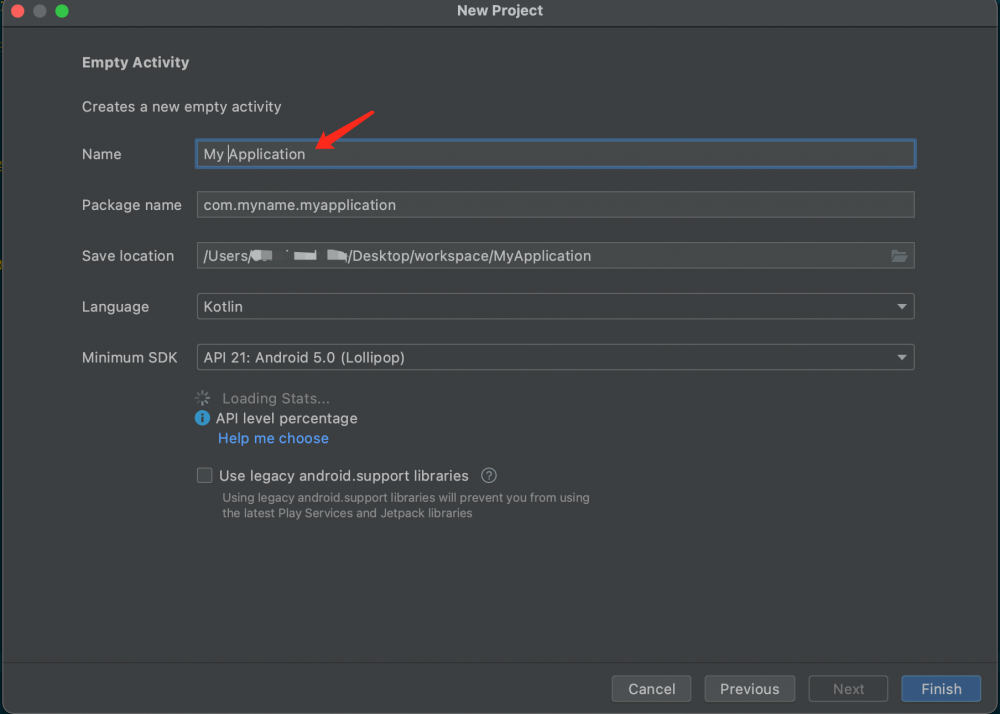Open the Help me choose link
The height and width of the screenshot is (714, 1000).
274,439
